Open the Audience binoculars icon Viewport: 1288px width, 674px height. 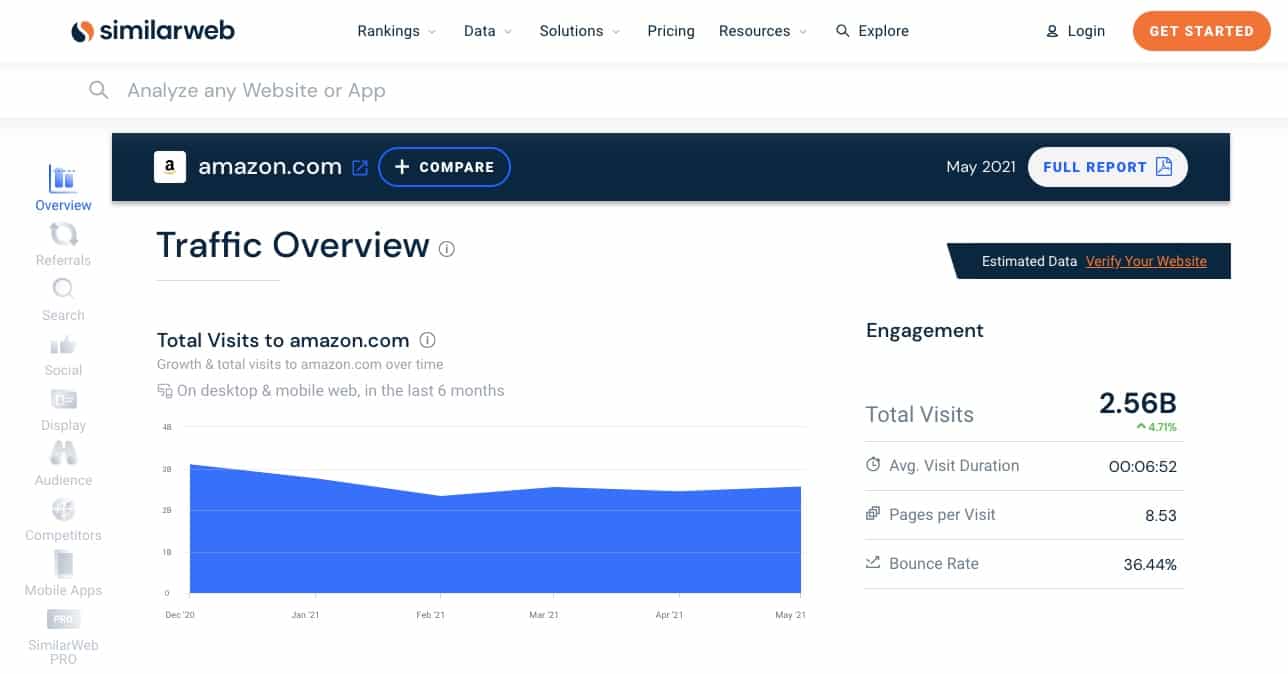(63, 454)
